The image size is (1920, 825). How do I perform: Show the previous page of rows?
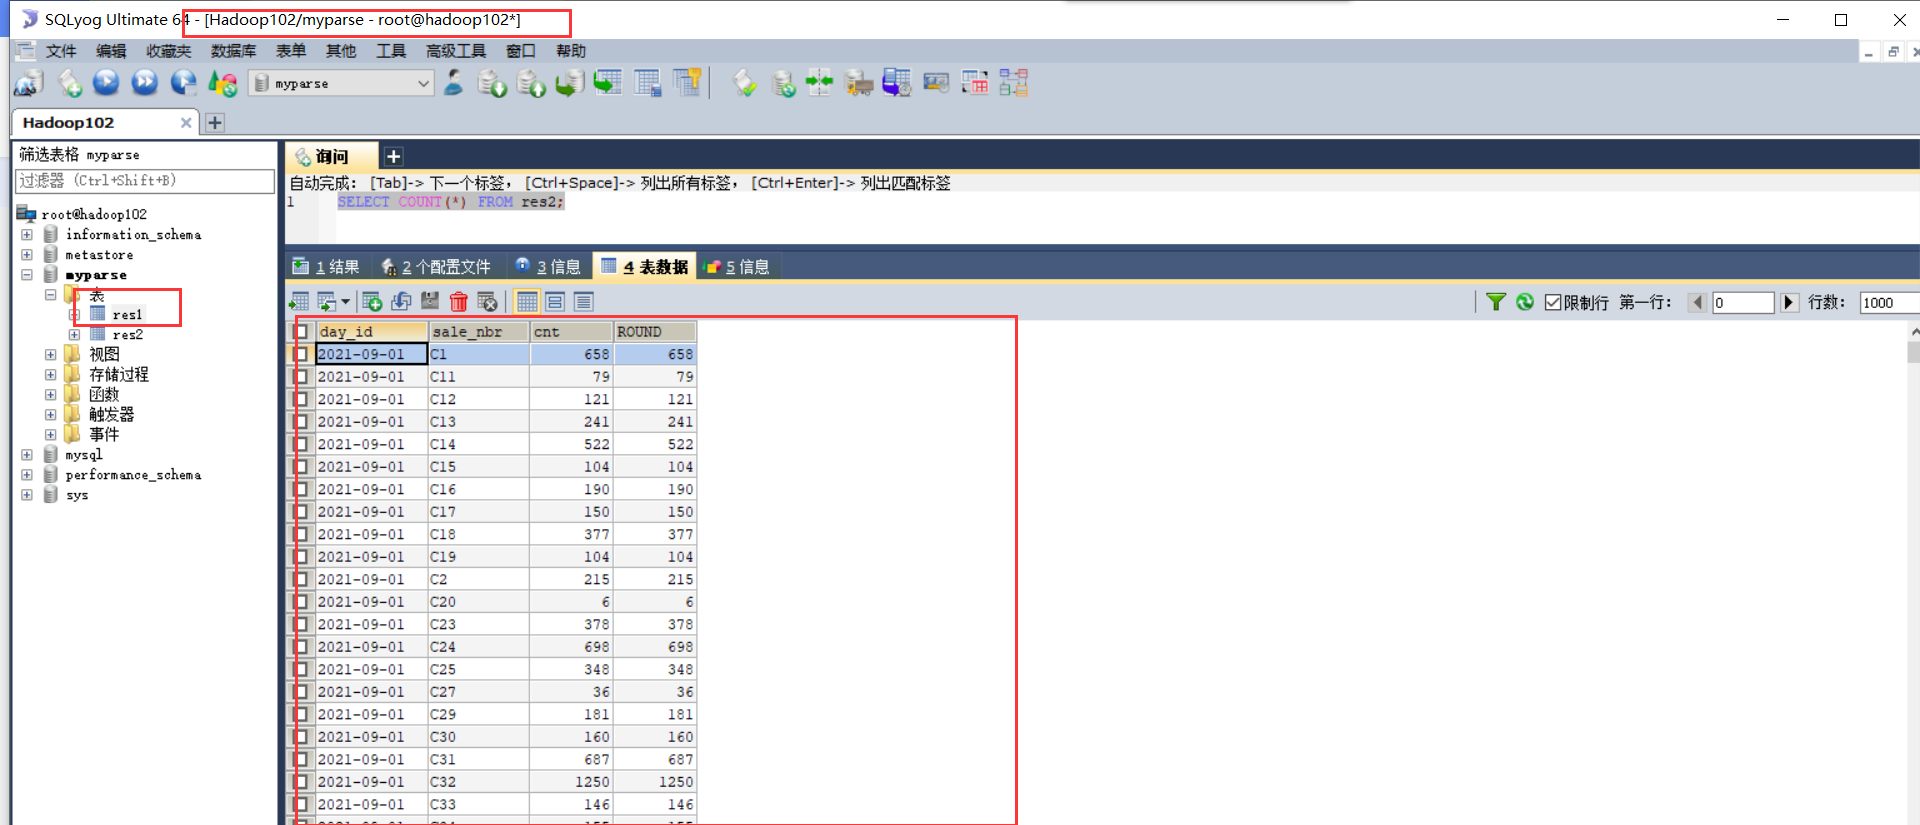pos(1697,302)
